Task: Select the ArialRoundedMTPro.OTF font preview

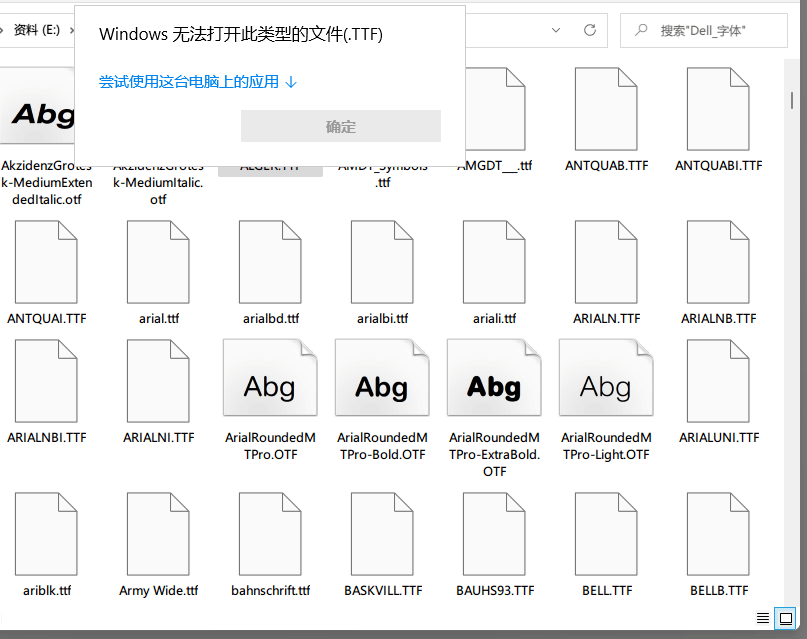Action: [x=270, y=378]
